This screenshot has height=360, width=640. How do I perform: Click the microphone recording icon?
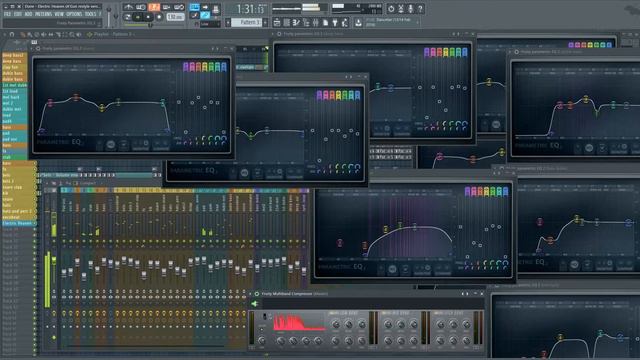(x=411, y=9)
